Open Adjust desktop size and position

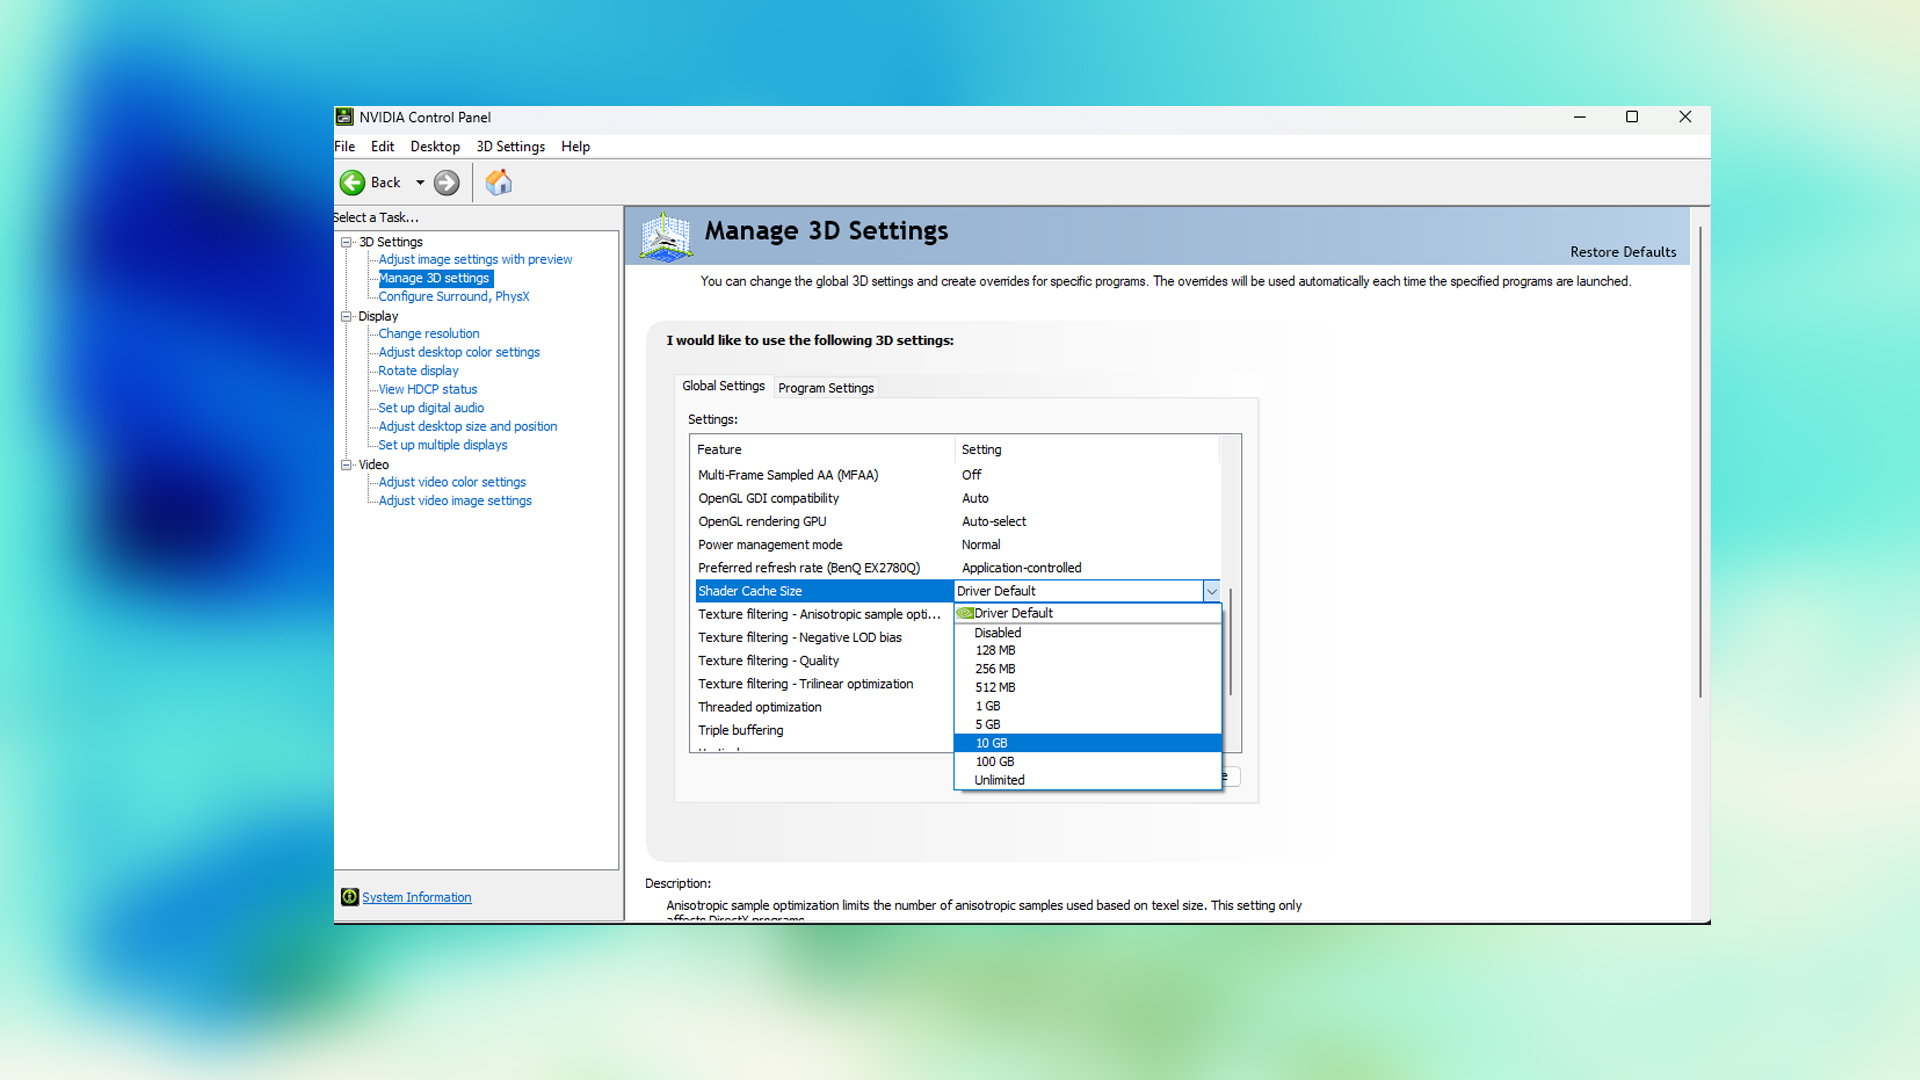point(468,426)
